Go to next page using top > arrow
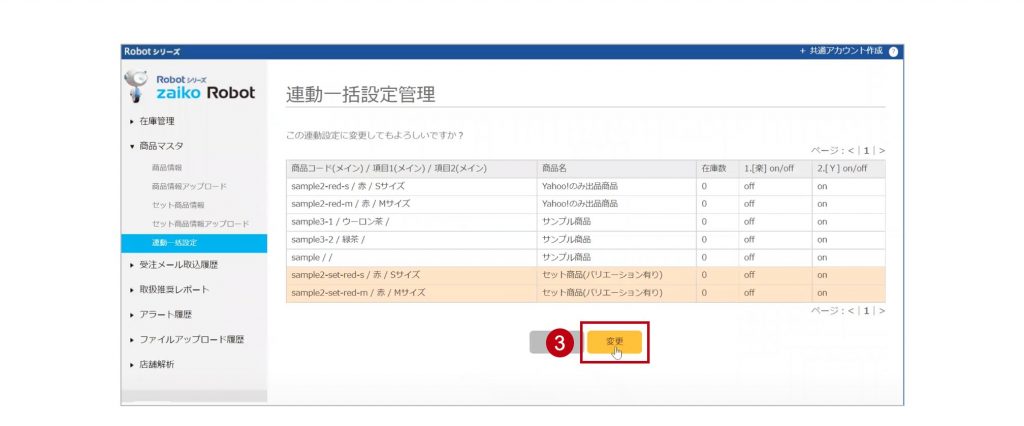 (x=881, y=150)
